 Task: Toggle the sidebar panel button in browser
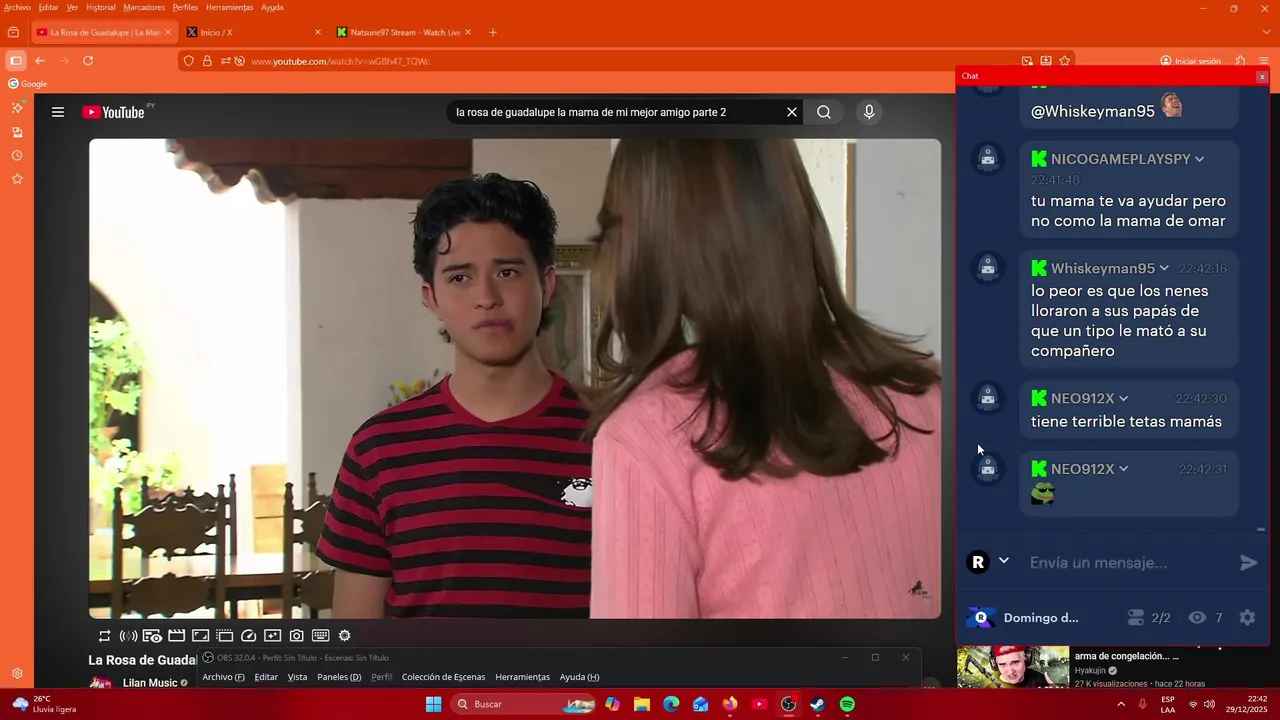16,61
